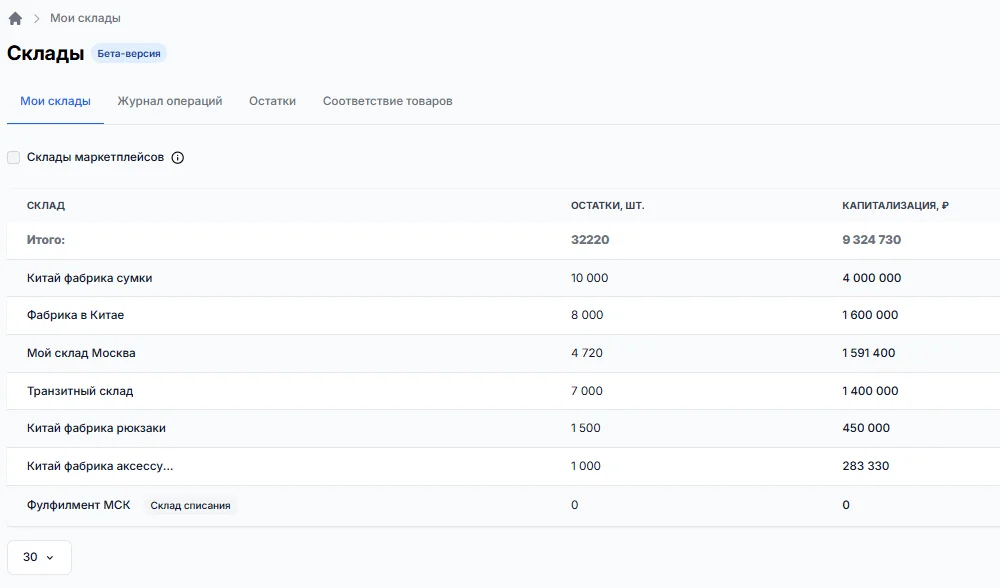Click the ОСТАТКИ, ШТ. column header

click(x=607, y=205)
